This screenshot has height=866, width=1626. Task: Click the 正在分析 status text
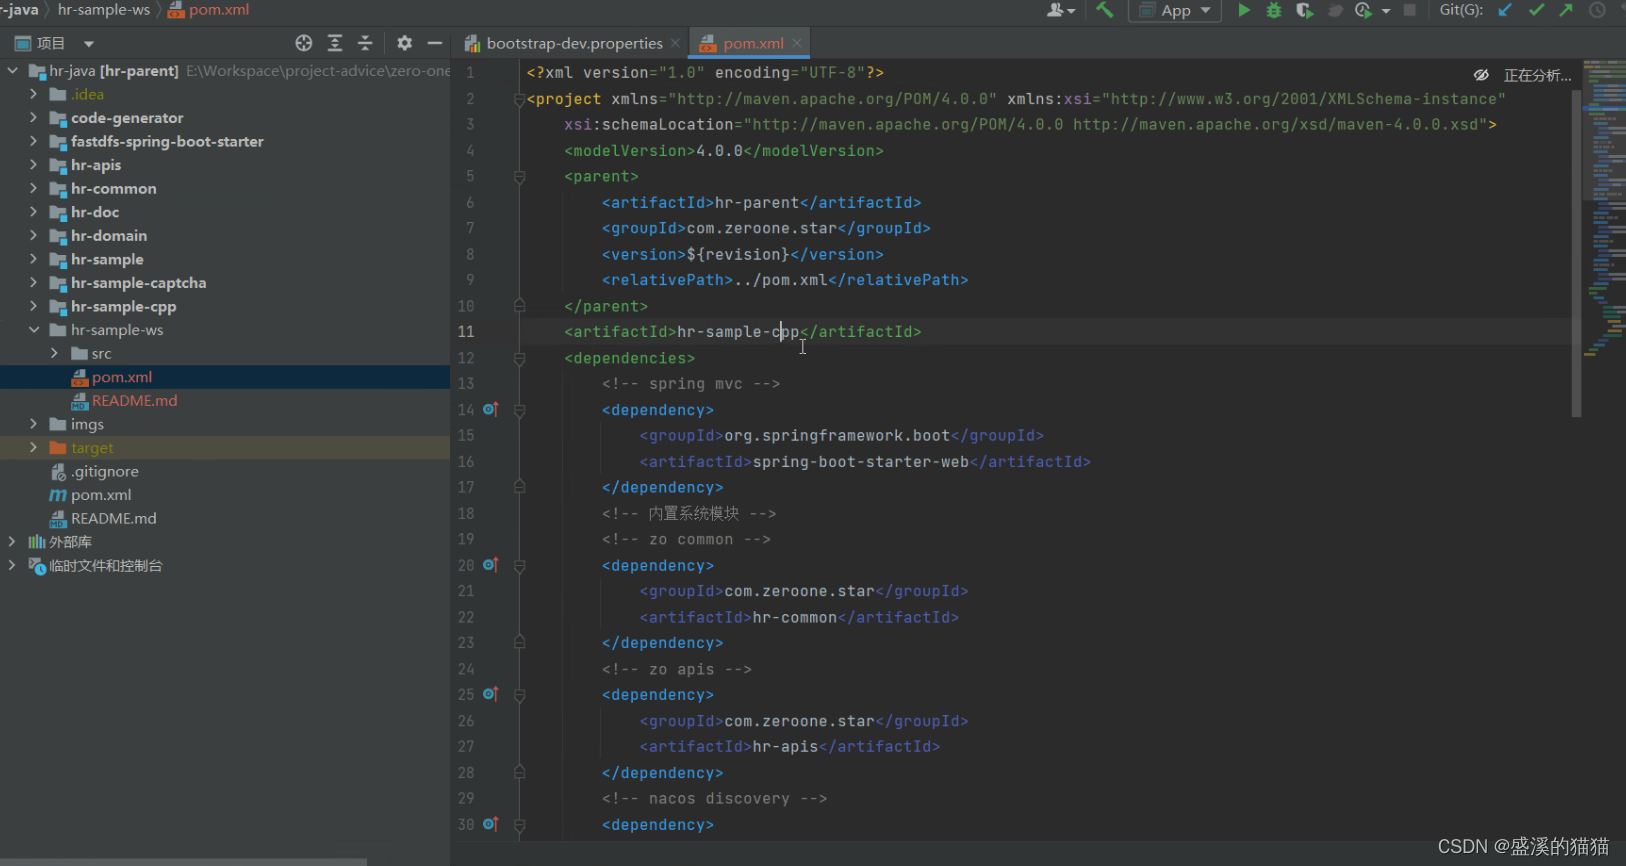tap(1537, 76)
